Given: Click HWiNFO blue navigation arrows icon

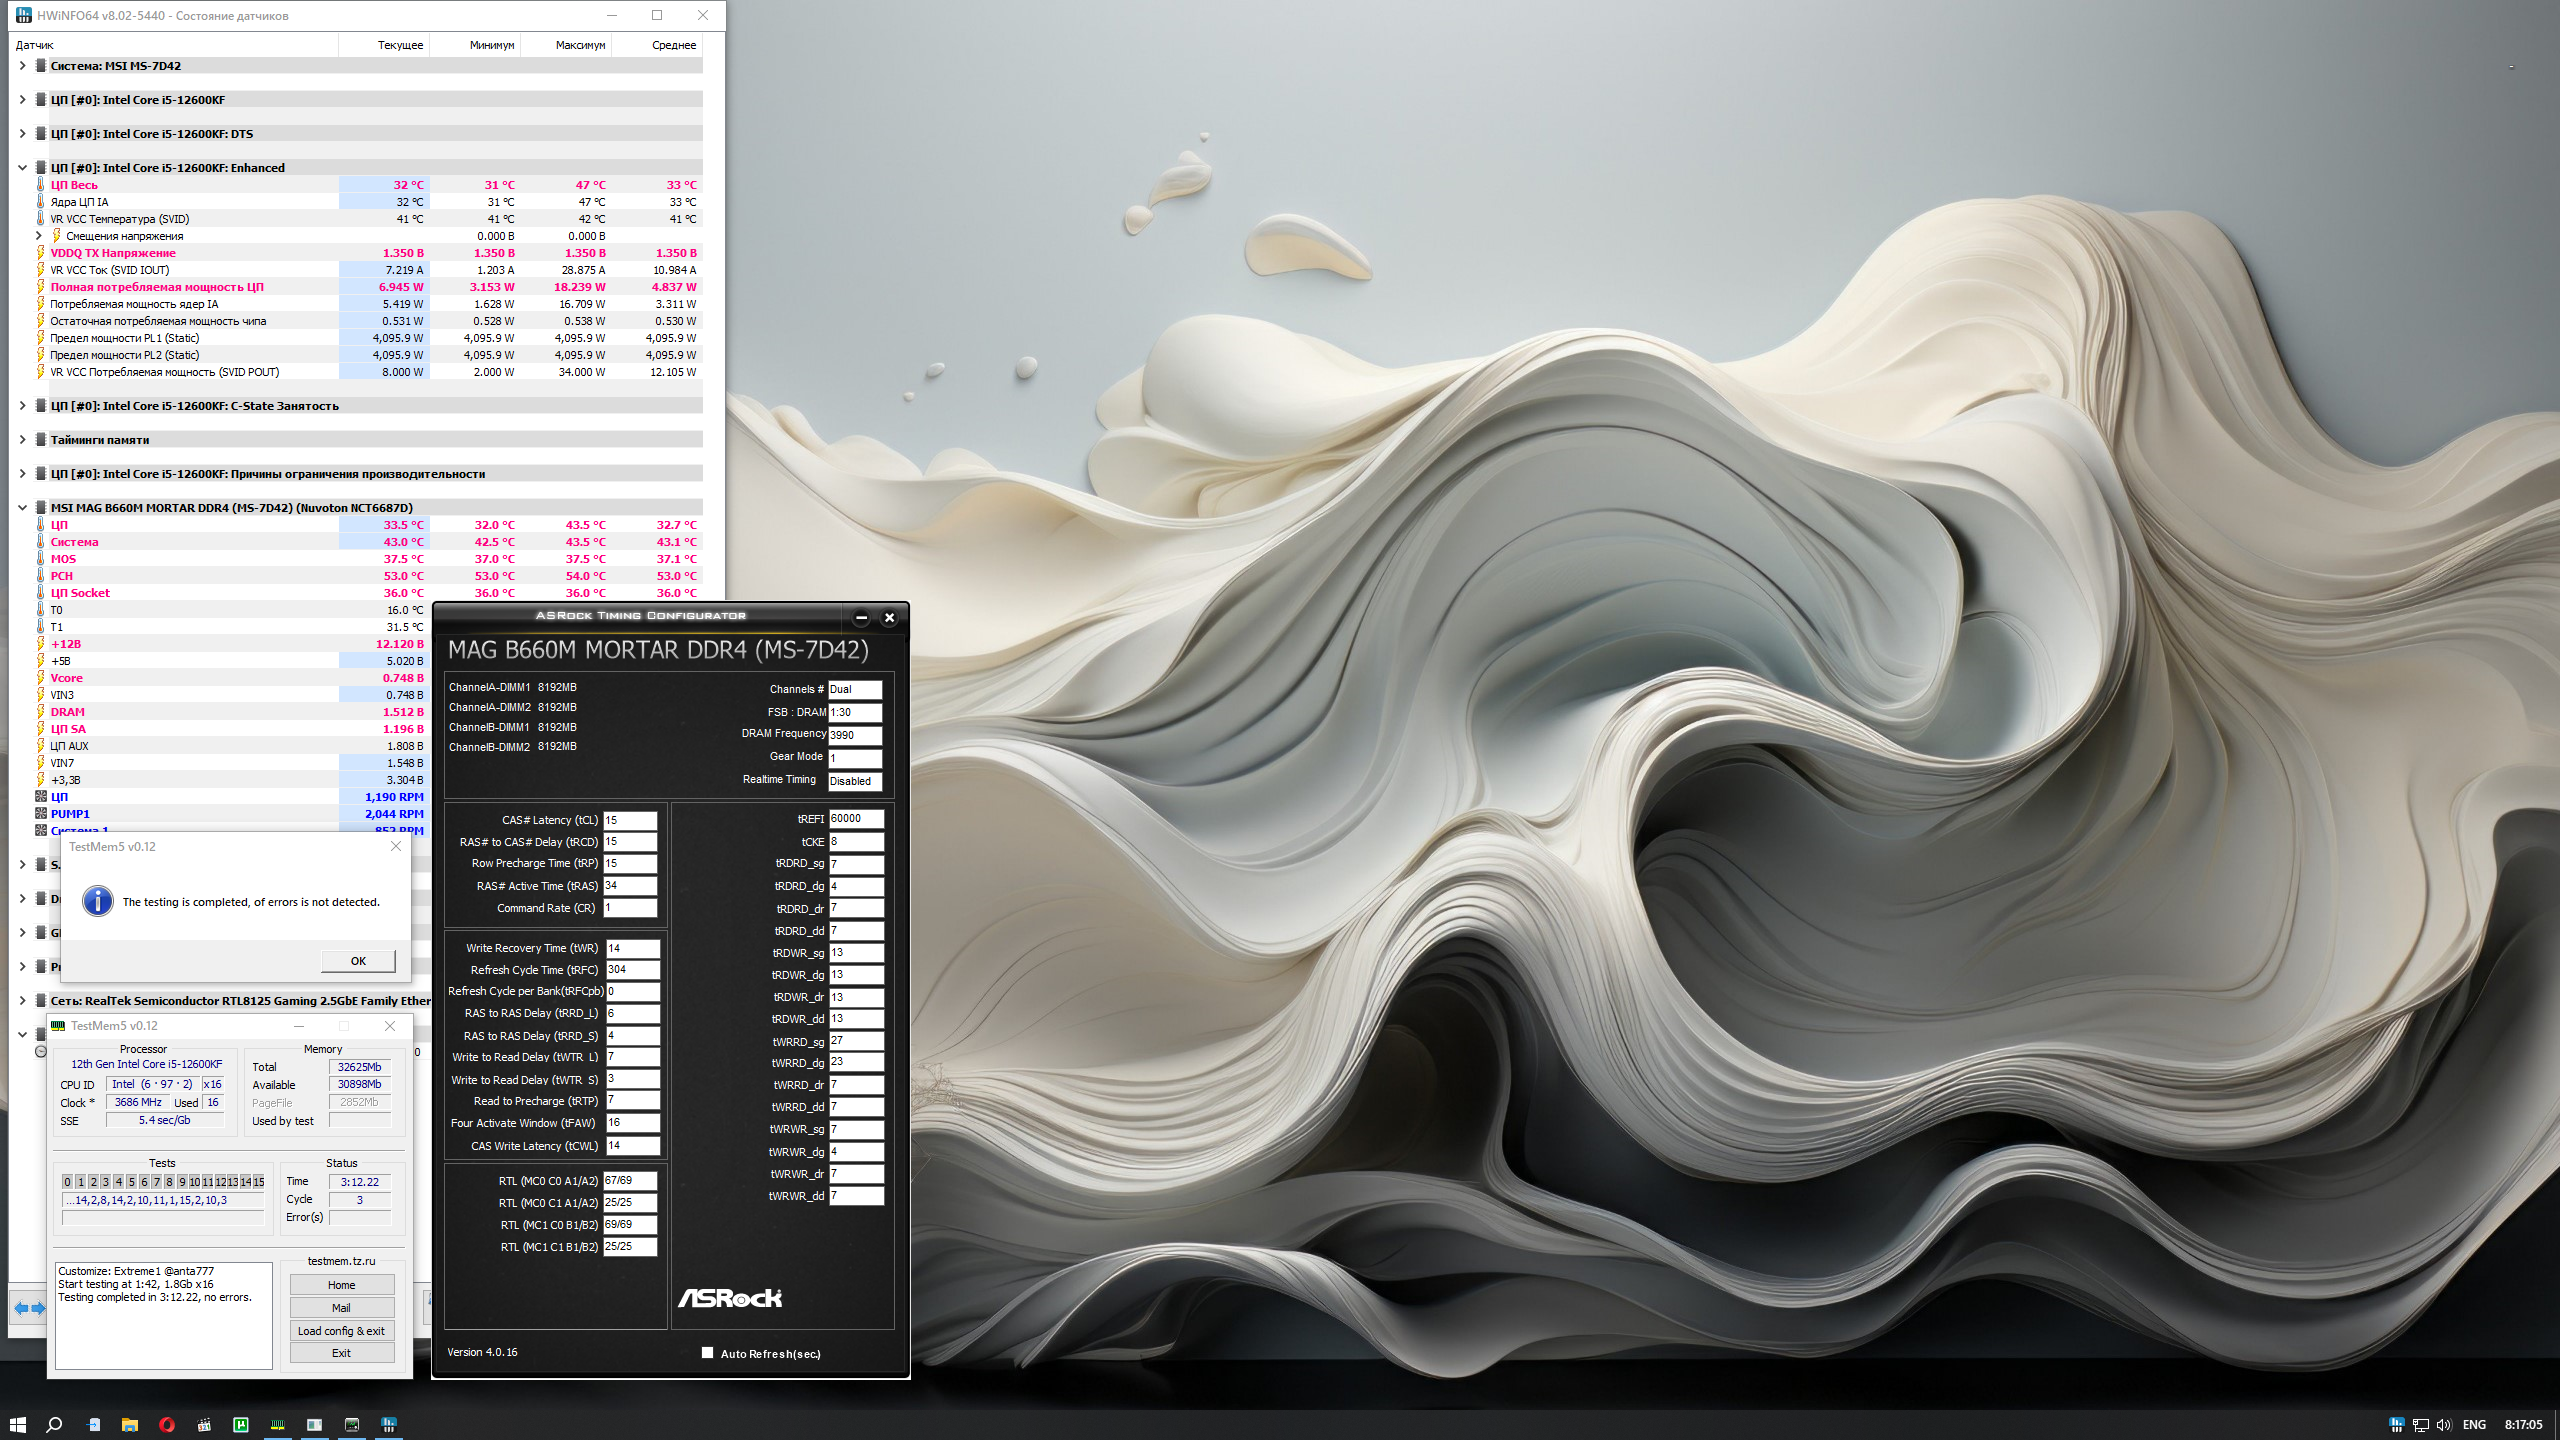Looking at the screenshot, I should tap(29, 1308).
